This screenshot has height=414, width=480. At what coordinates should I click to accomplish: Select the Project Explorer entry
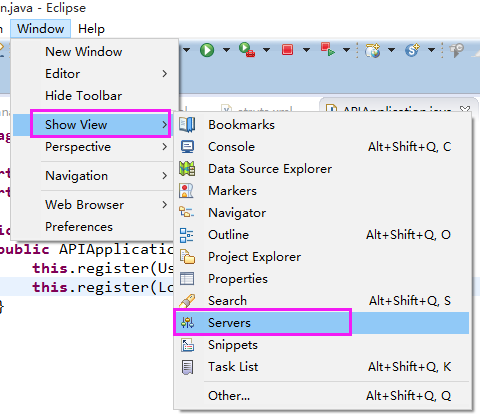[x=322, y=257]
